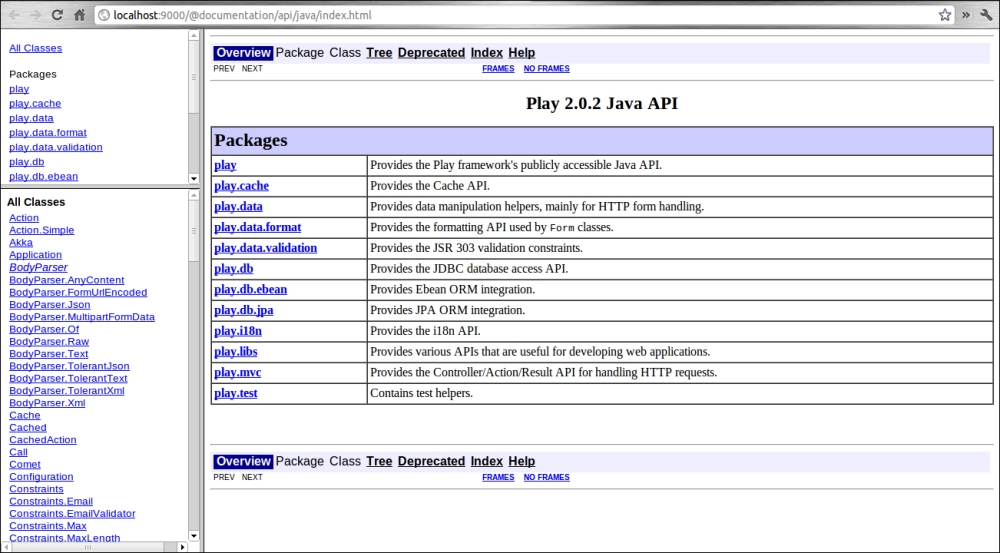Open the Action.Simple class

coord(41,230)
